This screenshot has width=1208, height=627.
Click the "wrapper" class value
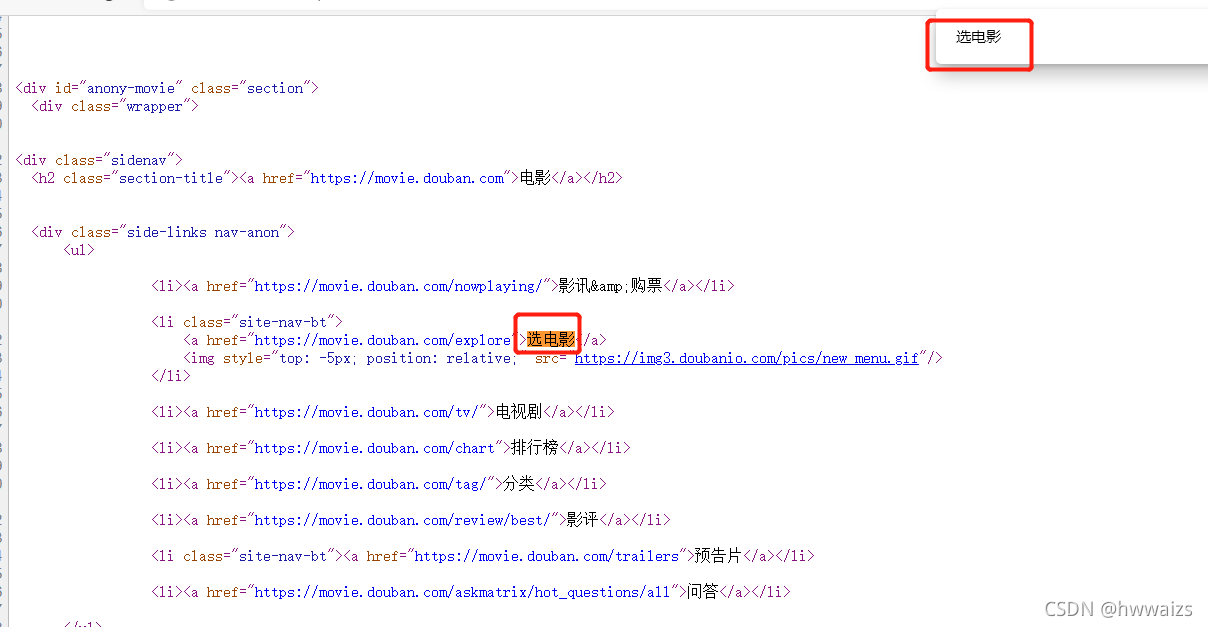coord(155,106)
